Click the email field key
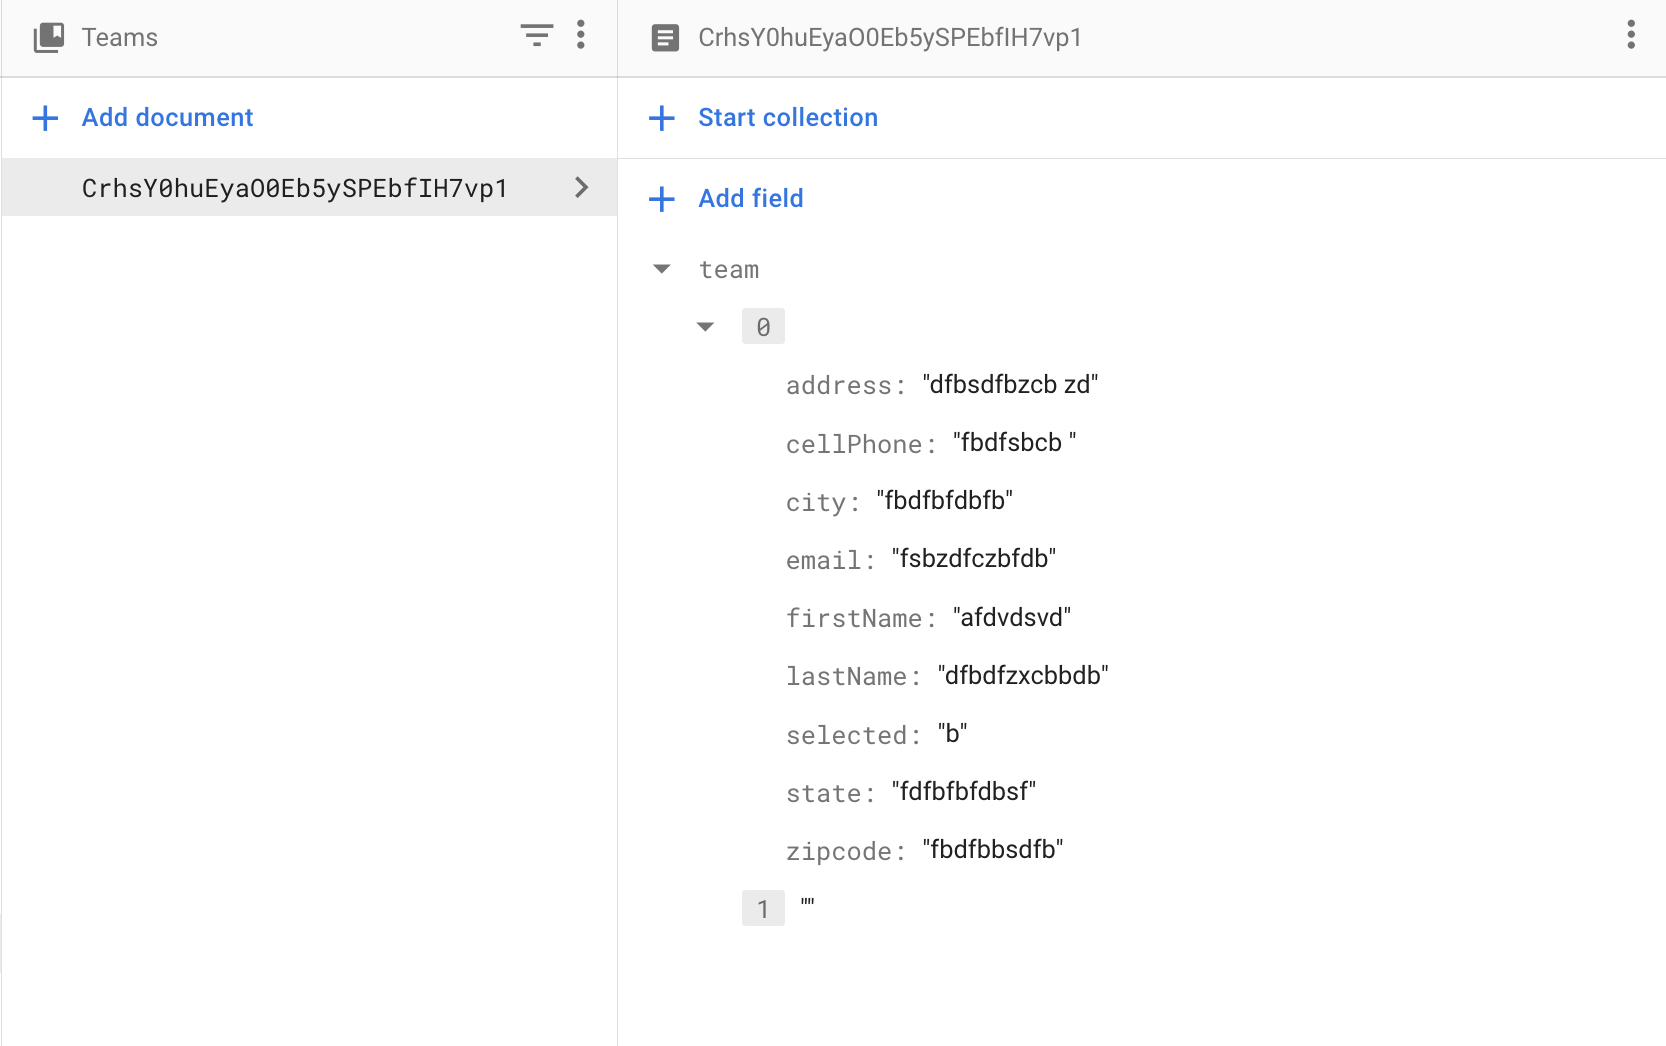The height and width of the screenshot is (1046, 1666). tap(830, 560)
